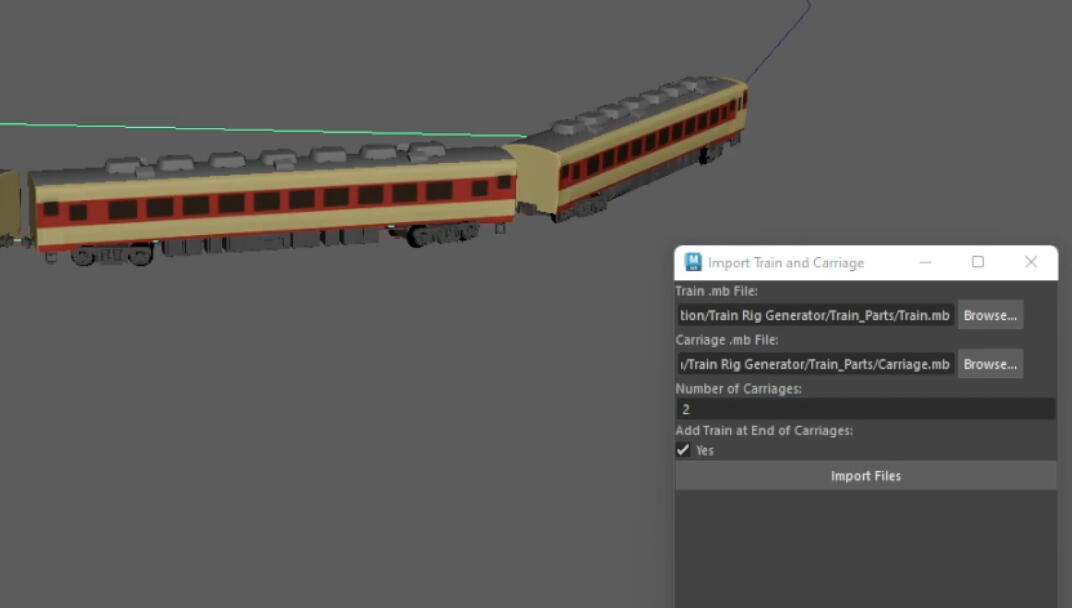The width and height of the screenshot is (1072, 608).
Task: Browse for the Carriage .mb file
Action: (990, 364)
